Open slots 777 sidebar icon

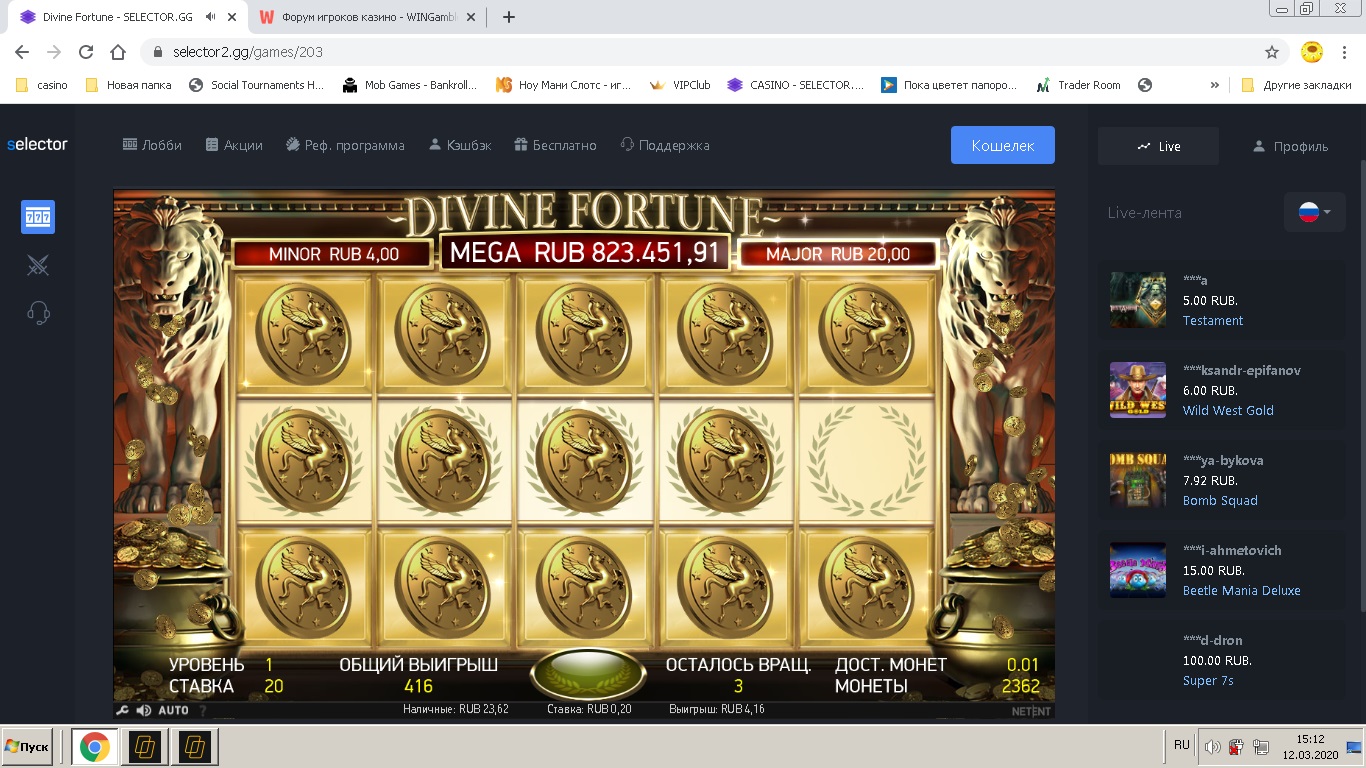[x=38, y=217]
